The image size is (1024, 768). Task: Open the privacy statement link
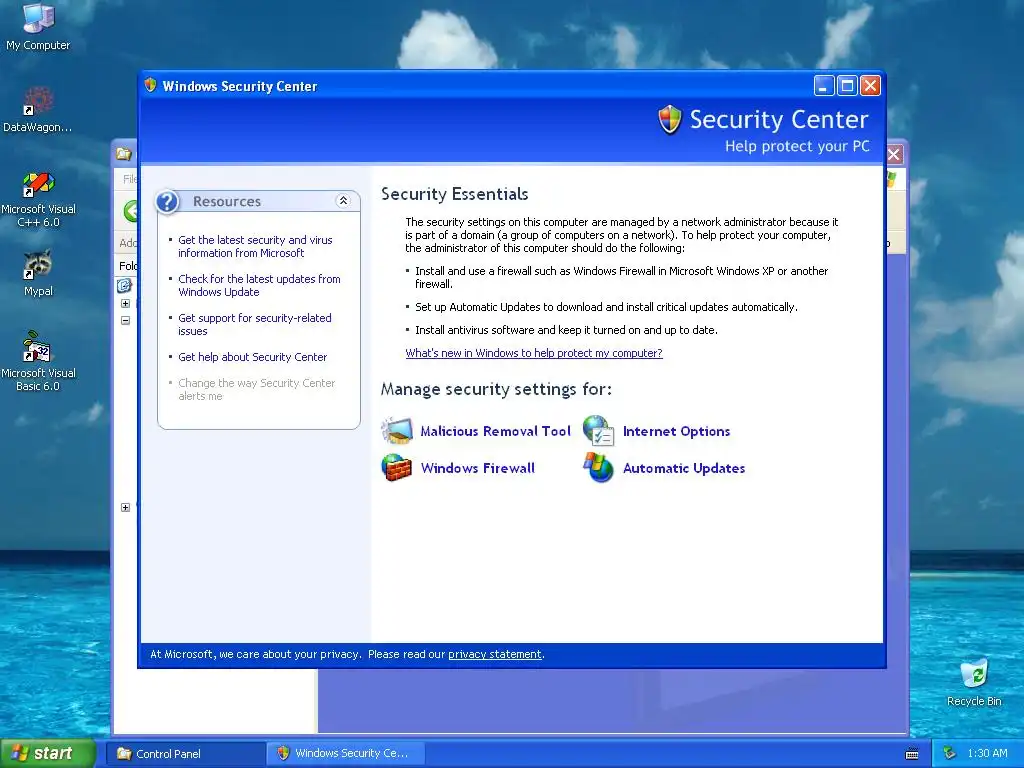point(494,654)
